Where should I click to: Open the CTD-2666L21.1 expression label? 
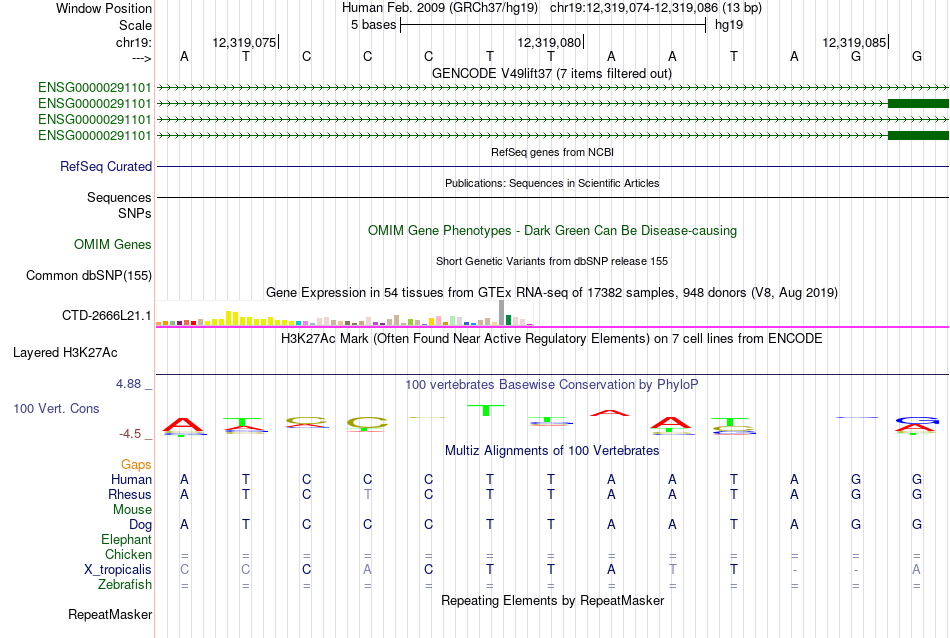(x=107, y=316)
